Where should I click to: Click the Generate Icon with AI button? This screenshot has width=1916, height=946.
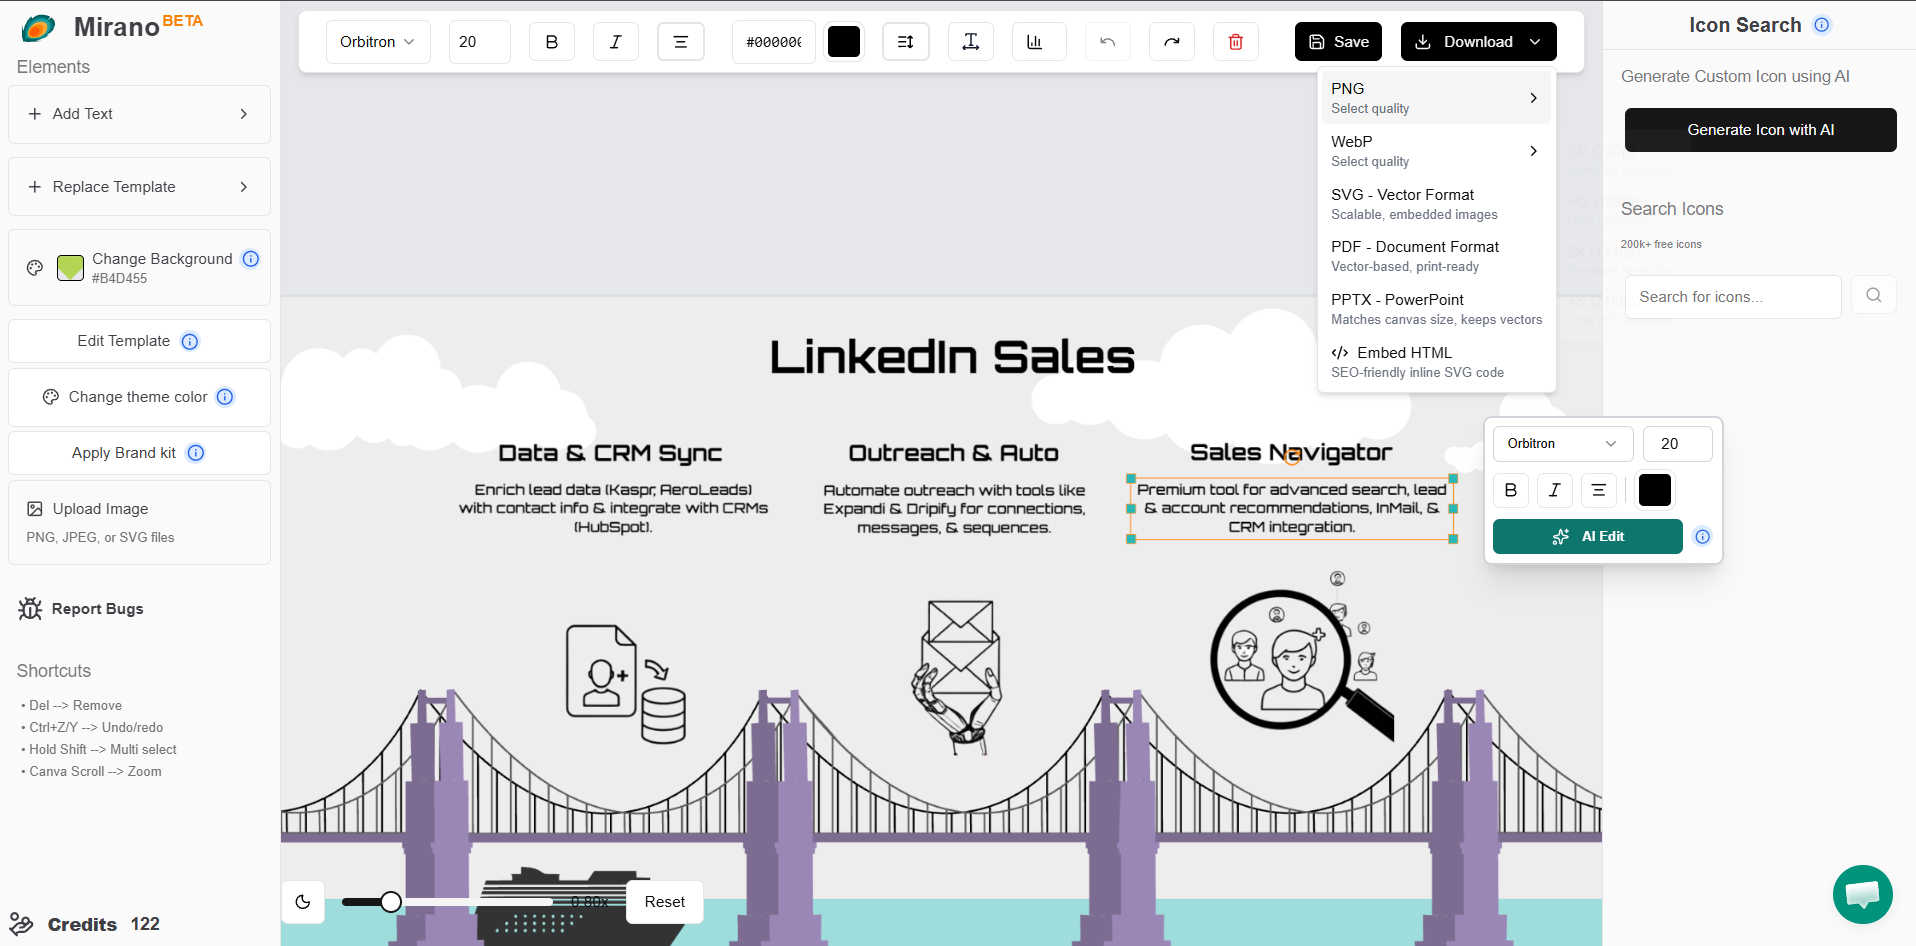click(1759, 129)
